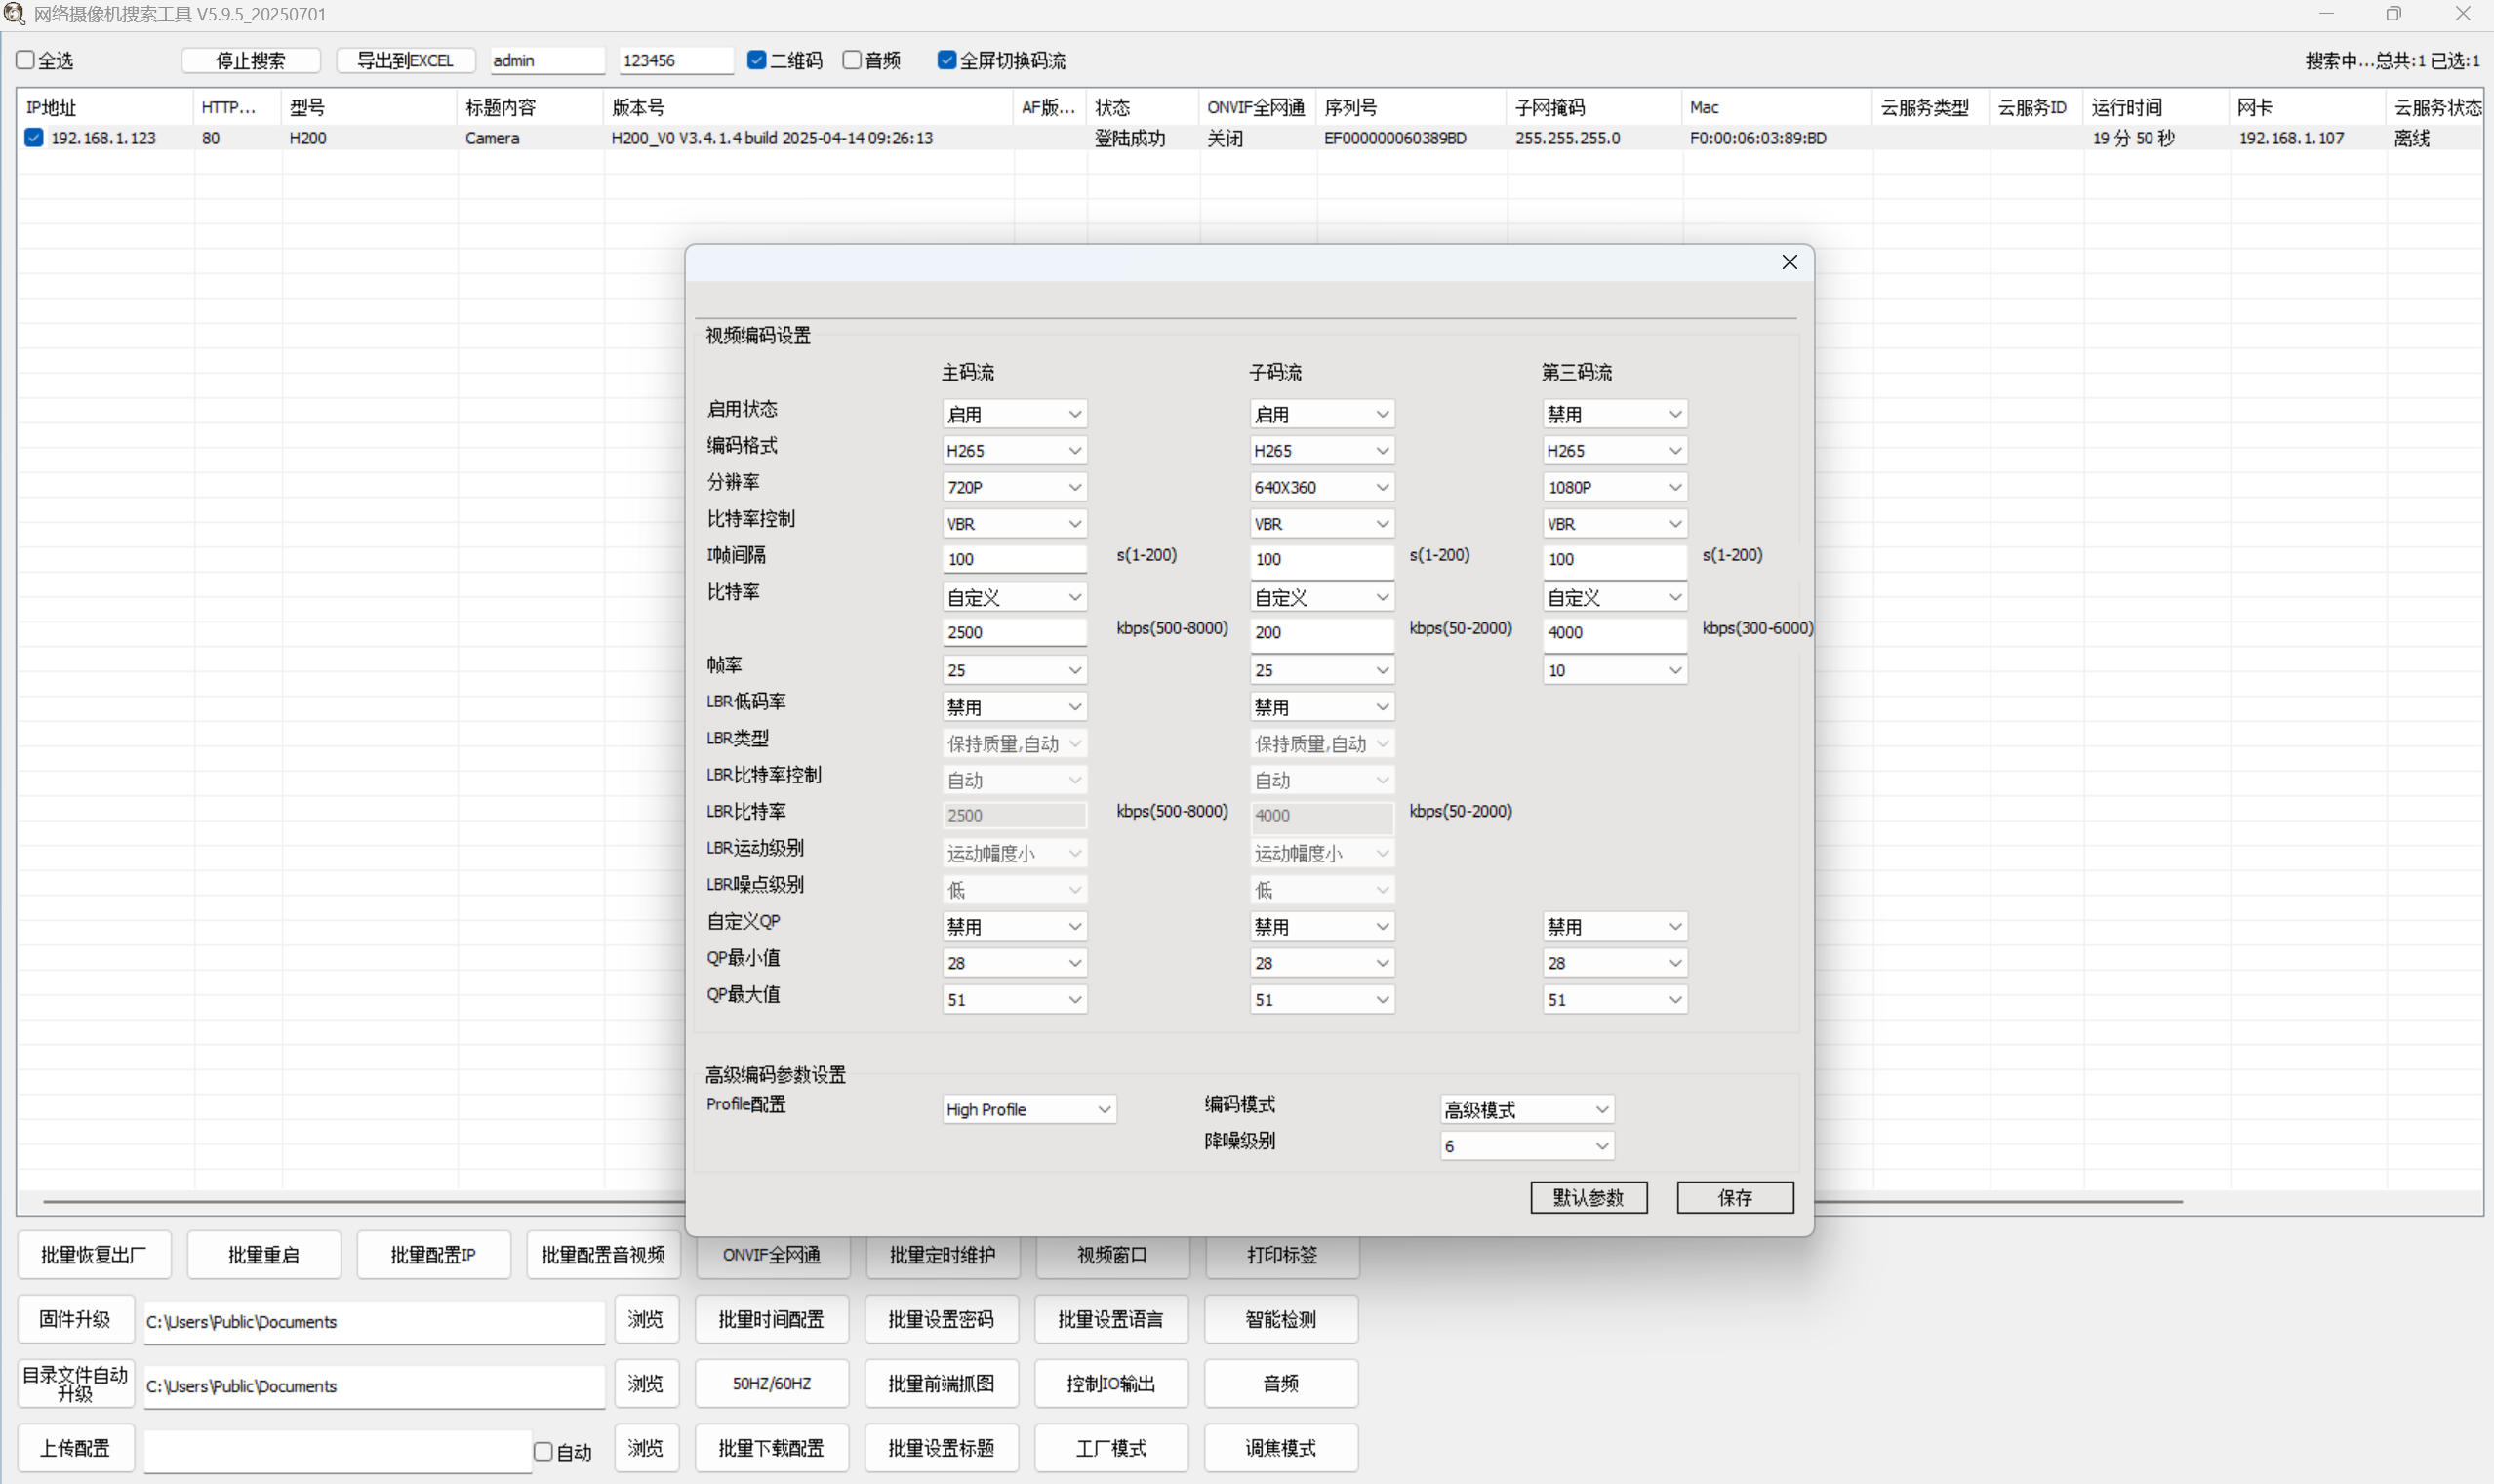Click the 批量恢复出厂 button
This screenshot has width=2494, height=1484.
click(x=94, y=1254)
